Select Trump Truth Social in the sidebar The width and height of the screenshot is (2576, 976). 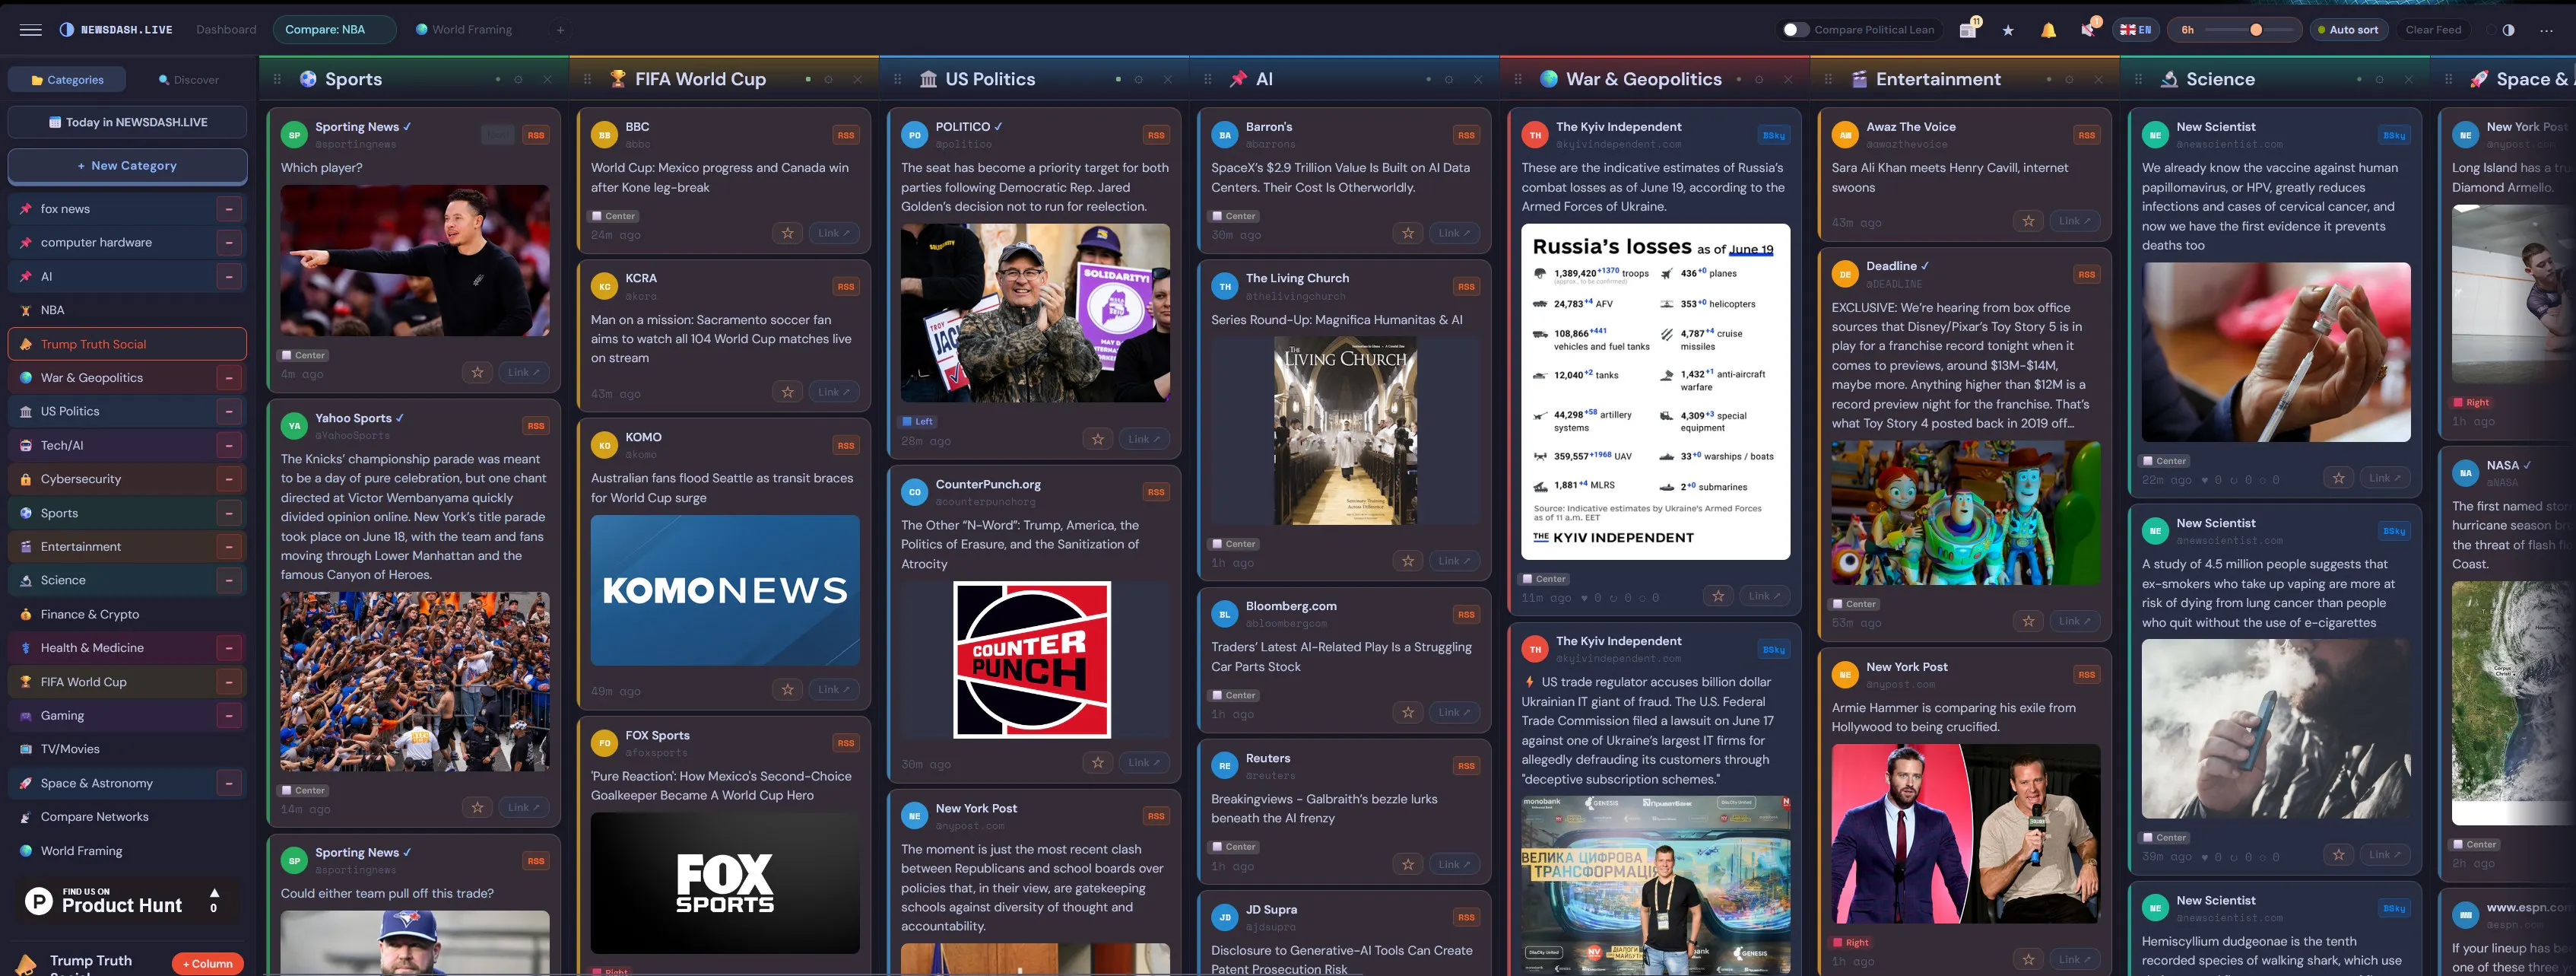[127, 344]
